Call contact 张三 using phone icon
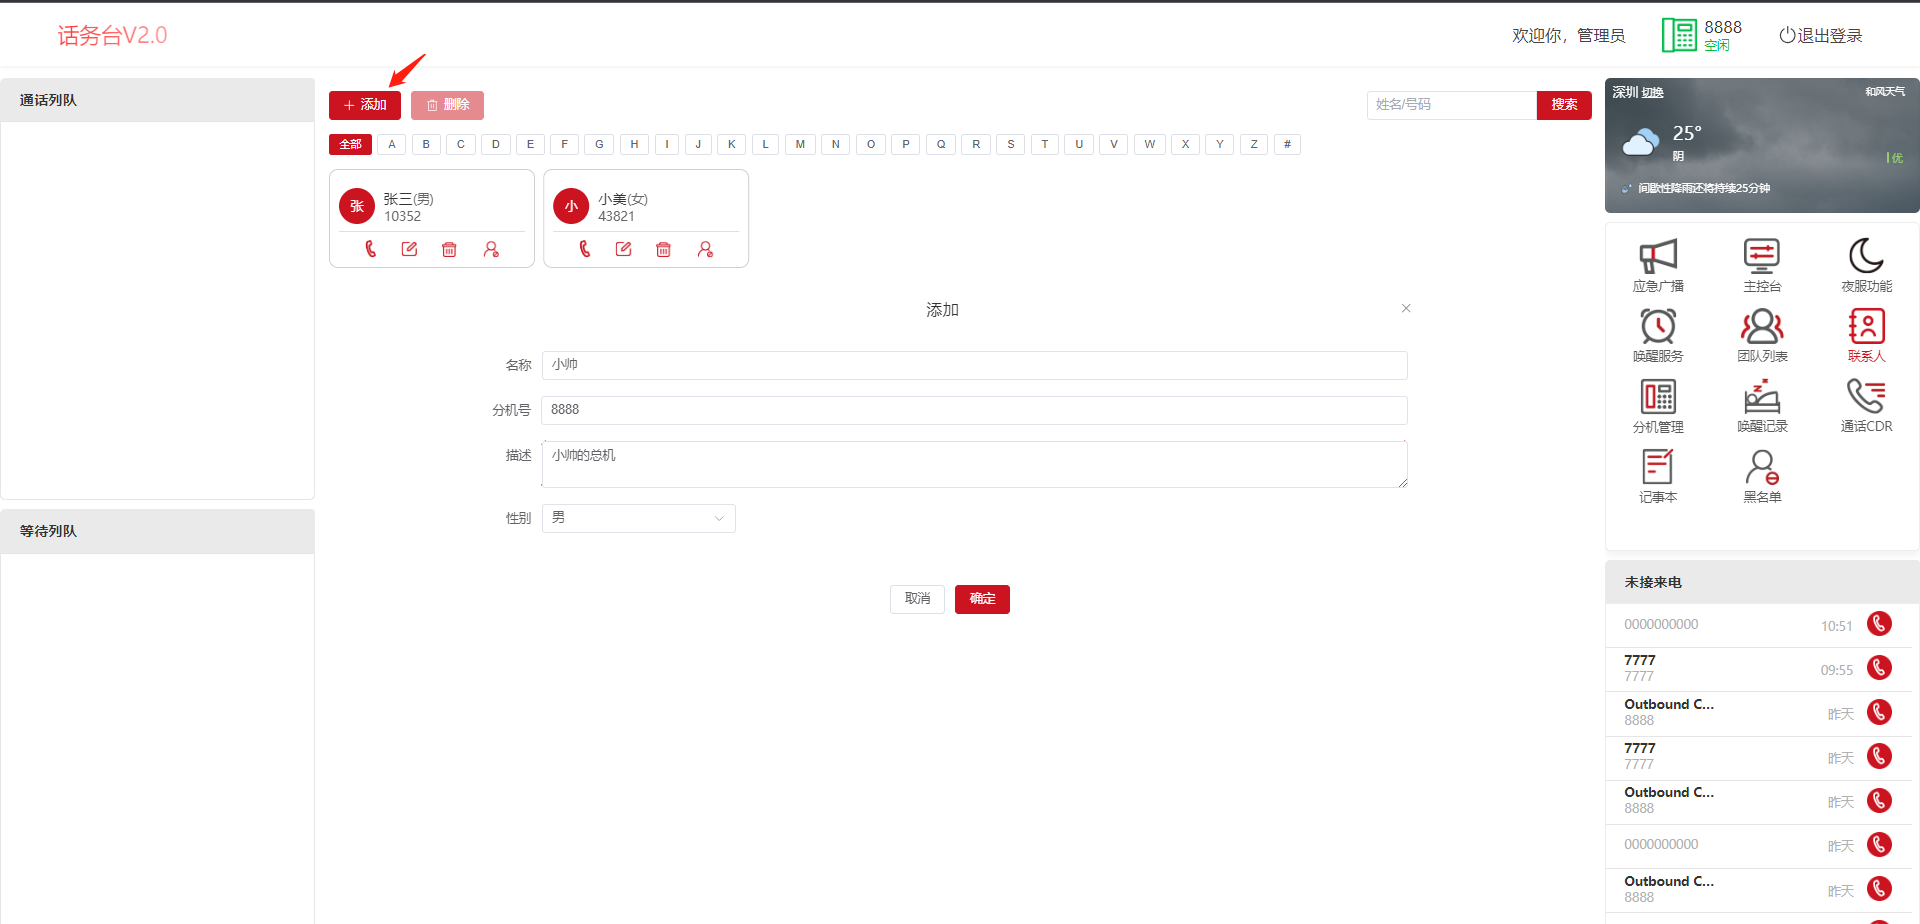1920x924 pixels. (x=371, y=249)
